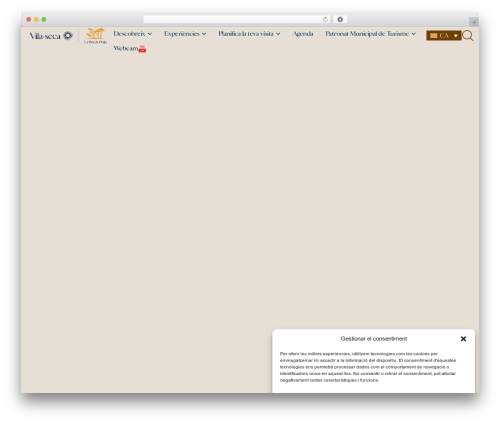Click the macOS yellow minimize button

(36, 20)
